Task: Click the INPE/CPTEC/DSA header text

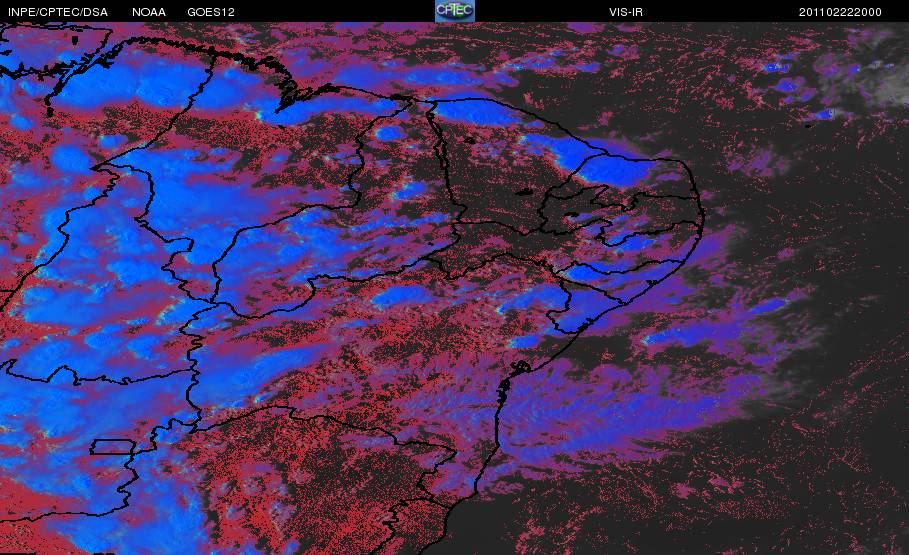Action: (x=58, y=12)
